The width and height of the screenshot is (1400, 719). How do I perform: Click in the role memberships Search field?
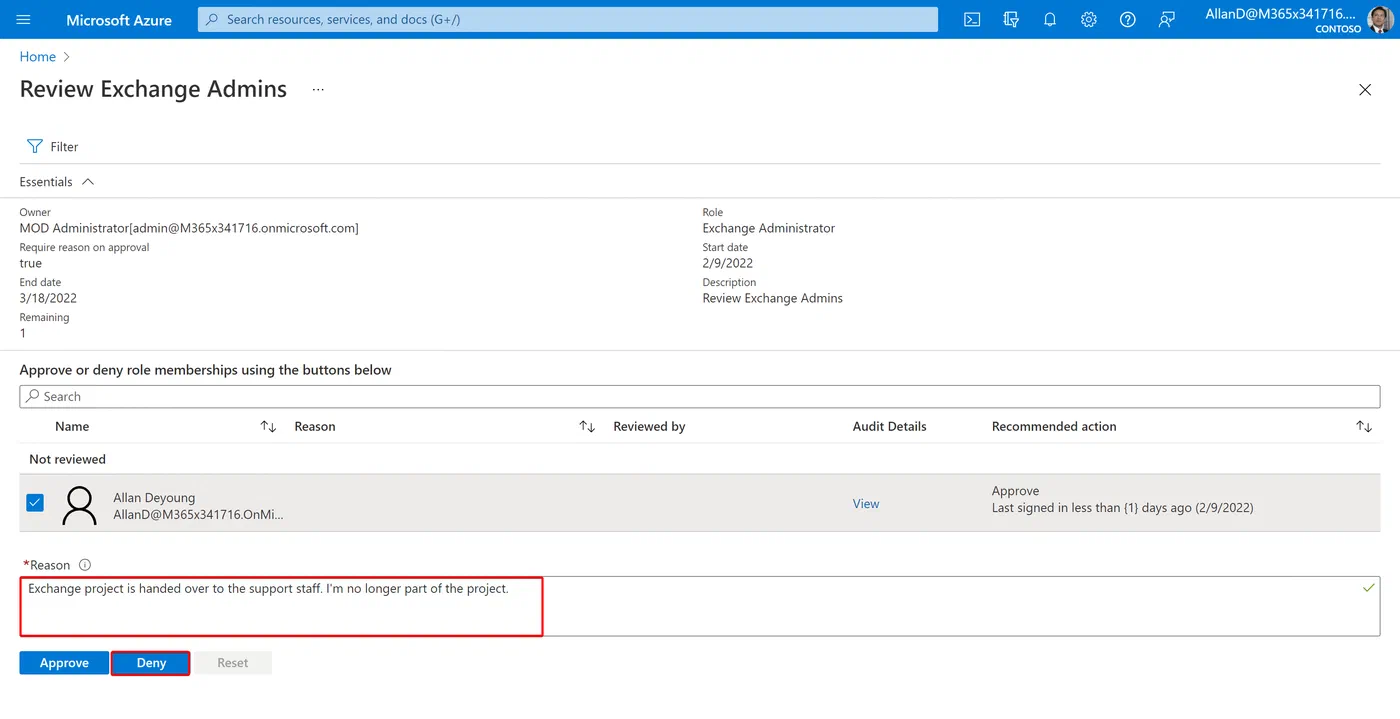tap(700, 397)
